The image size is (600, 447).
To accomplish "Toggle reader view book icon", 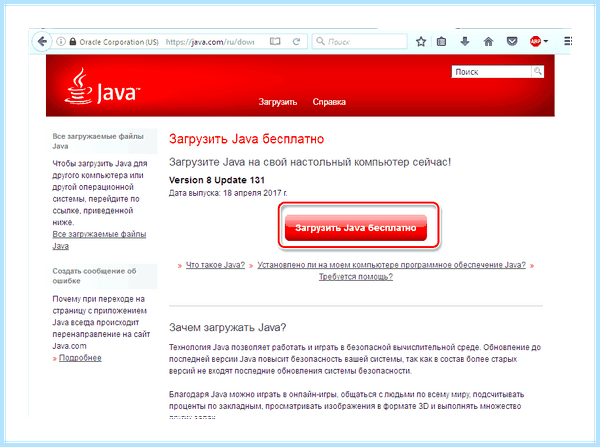I will [275, 41].
